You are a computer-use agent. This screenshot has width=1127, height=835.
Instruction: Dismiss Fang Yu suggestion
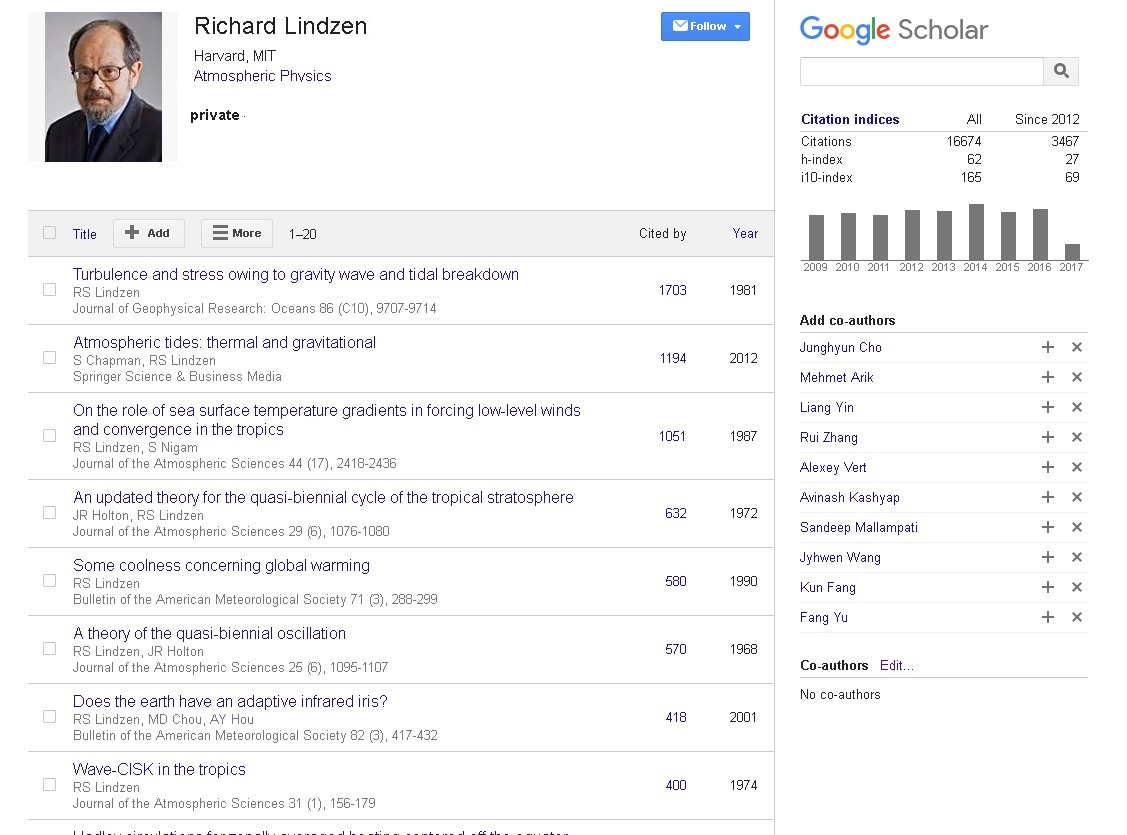point(1077,617)
